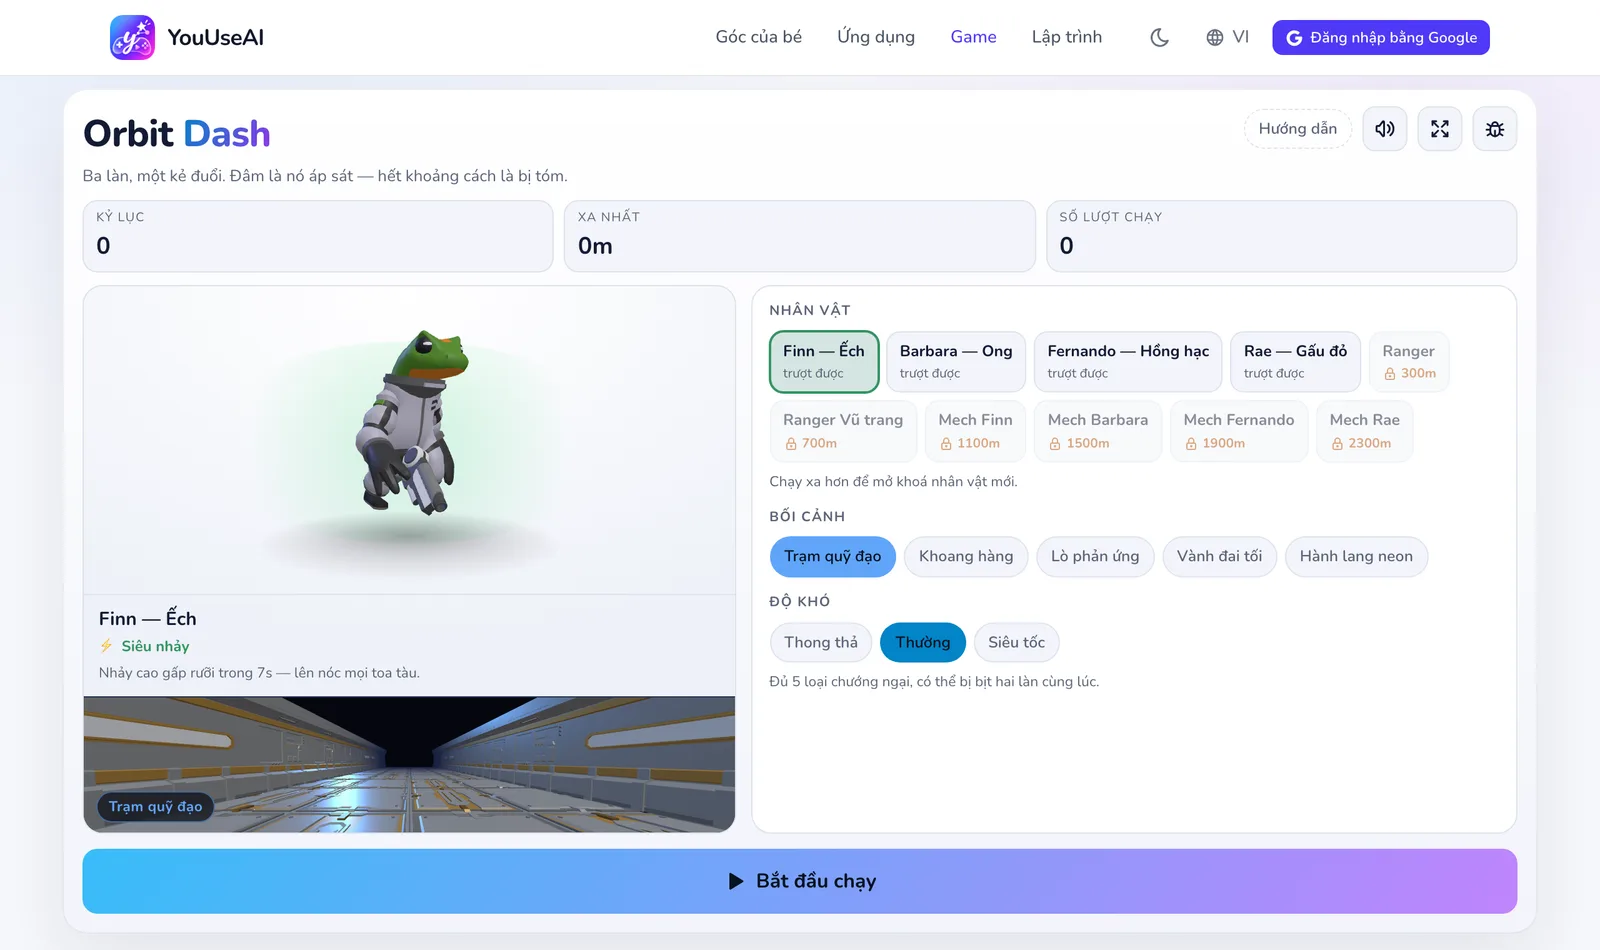Click the XA NHẤT 0m stat card
The image size is (1600, 950).
[x=800, y=236]
